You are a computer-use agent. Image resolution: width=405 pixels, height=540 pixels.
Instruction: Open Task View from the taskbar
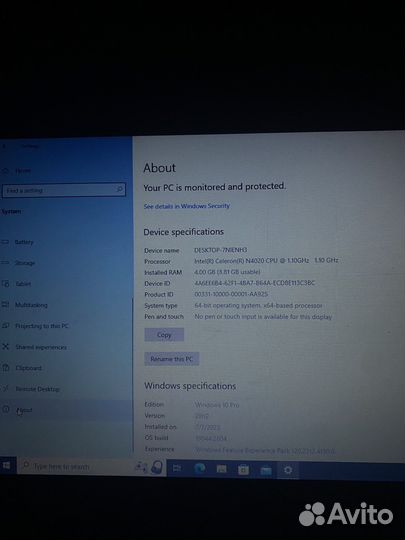tap(177, 468)
